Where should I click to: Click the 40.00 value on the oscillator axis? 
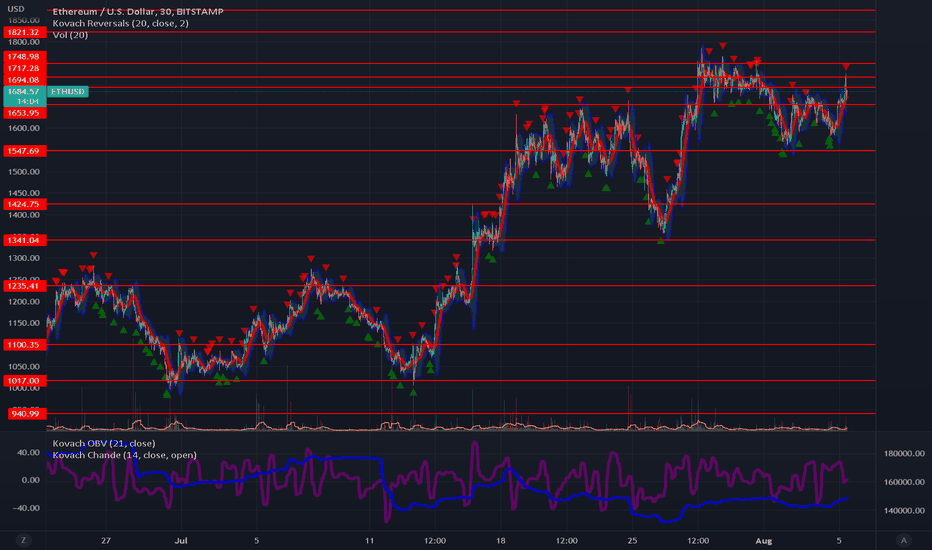[x=29, y=452]
